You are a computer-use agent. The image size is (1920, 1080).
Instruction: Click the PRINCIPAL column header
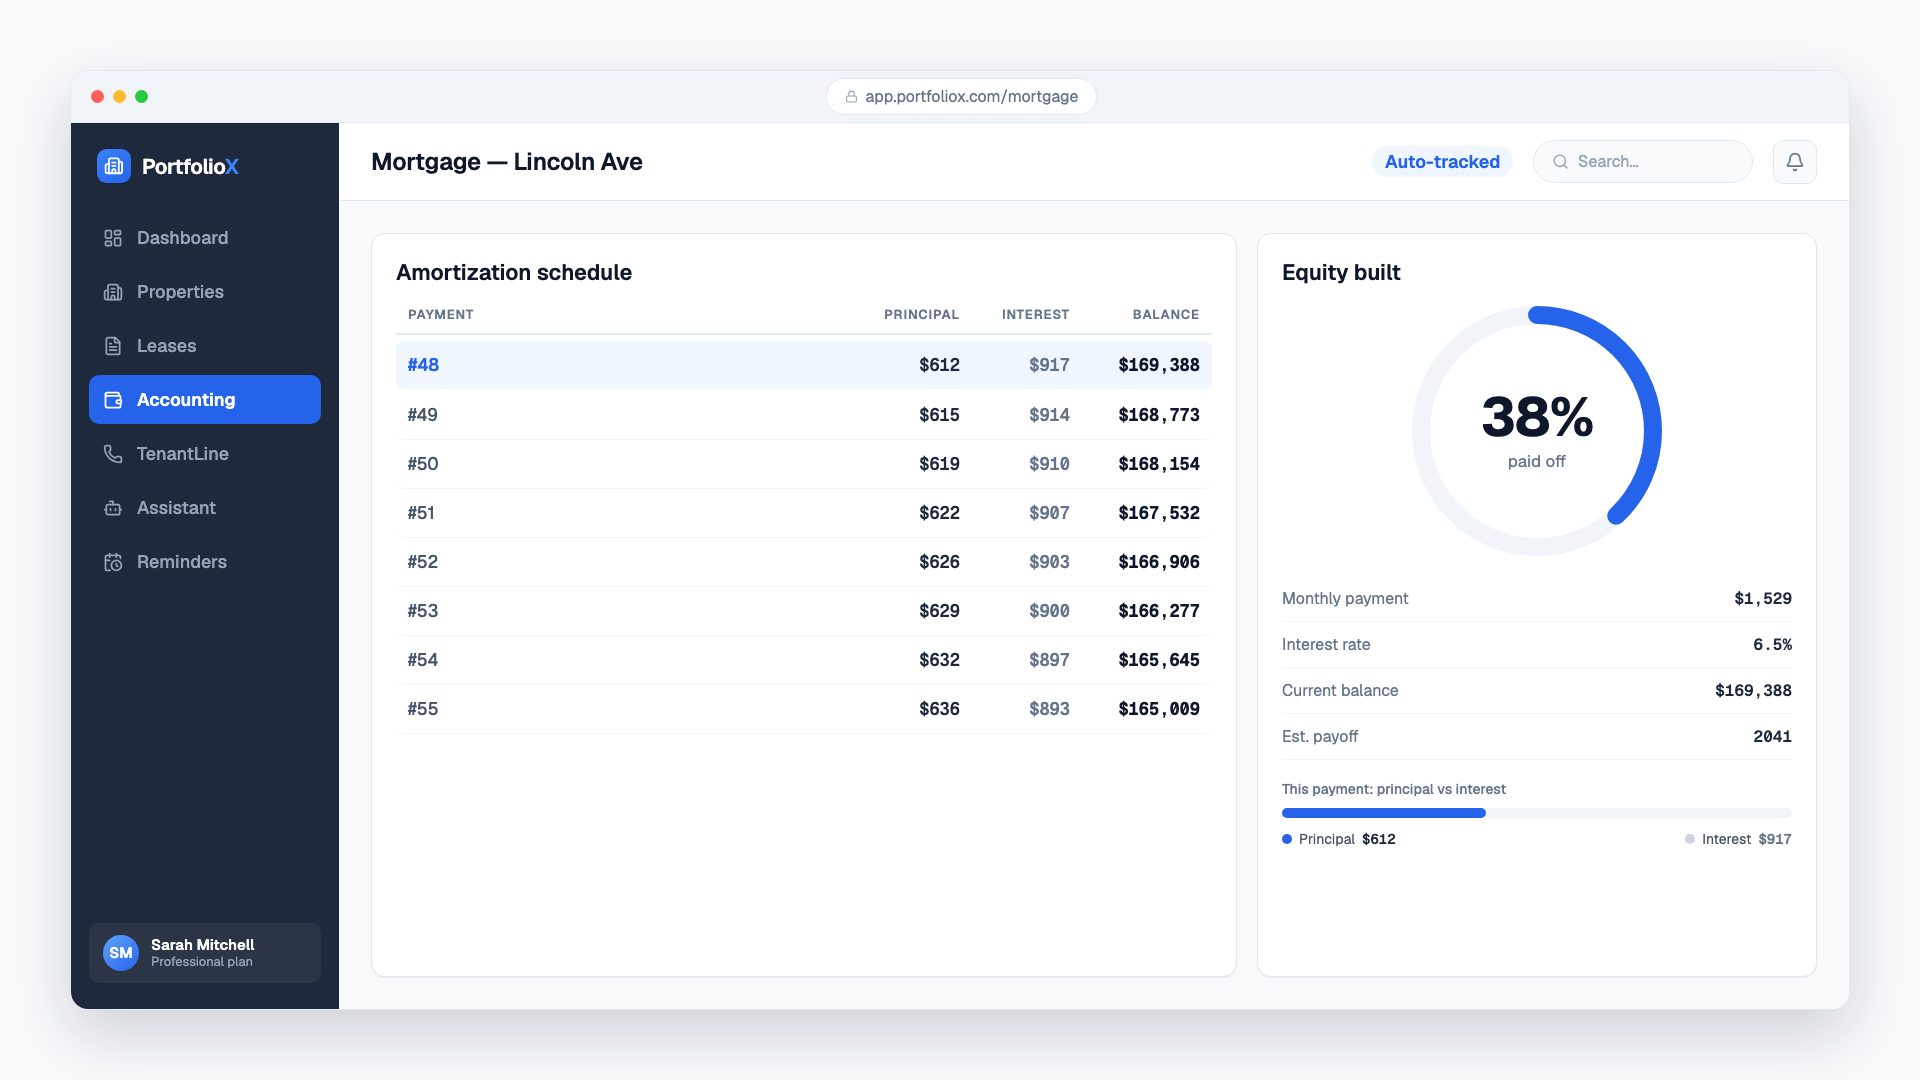pyautogui.click(x=921, y=314)
